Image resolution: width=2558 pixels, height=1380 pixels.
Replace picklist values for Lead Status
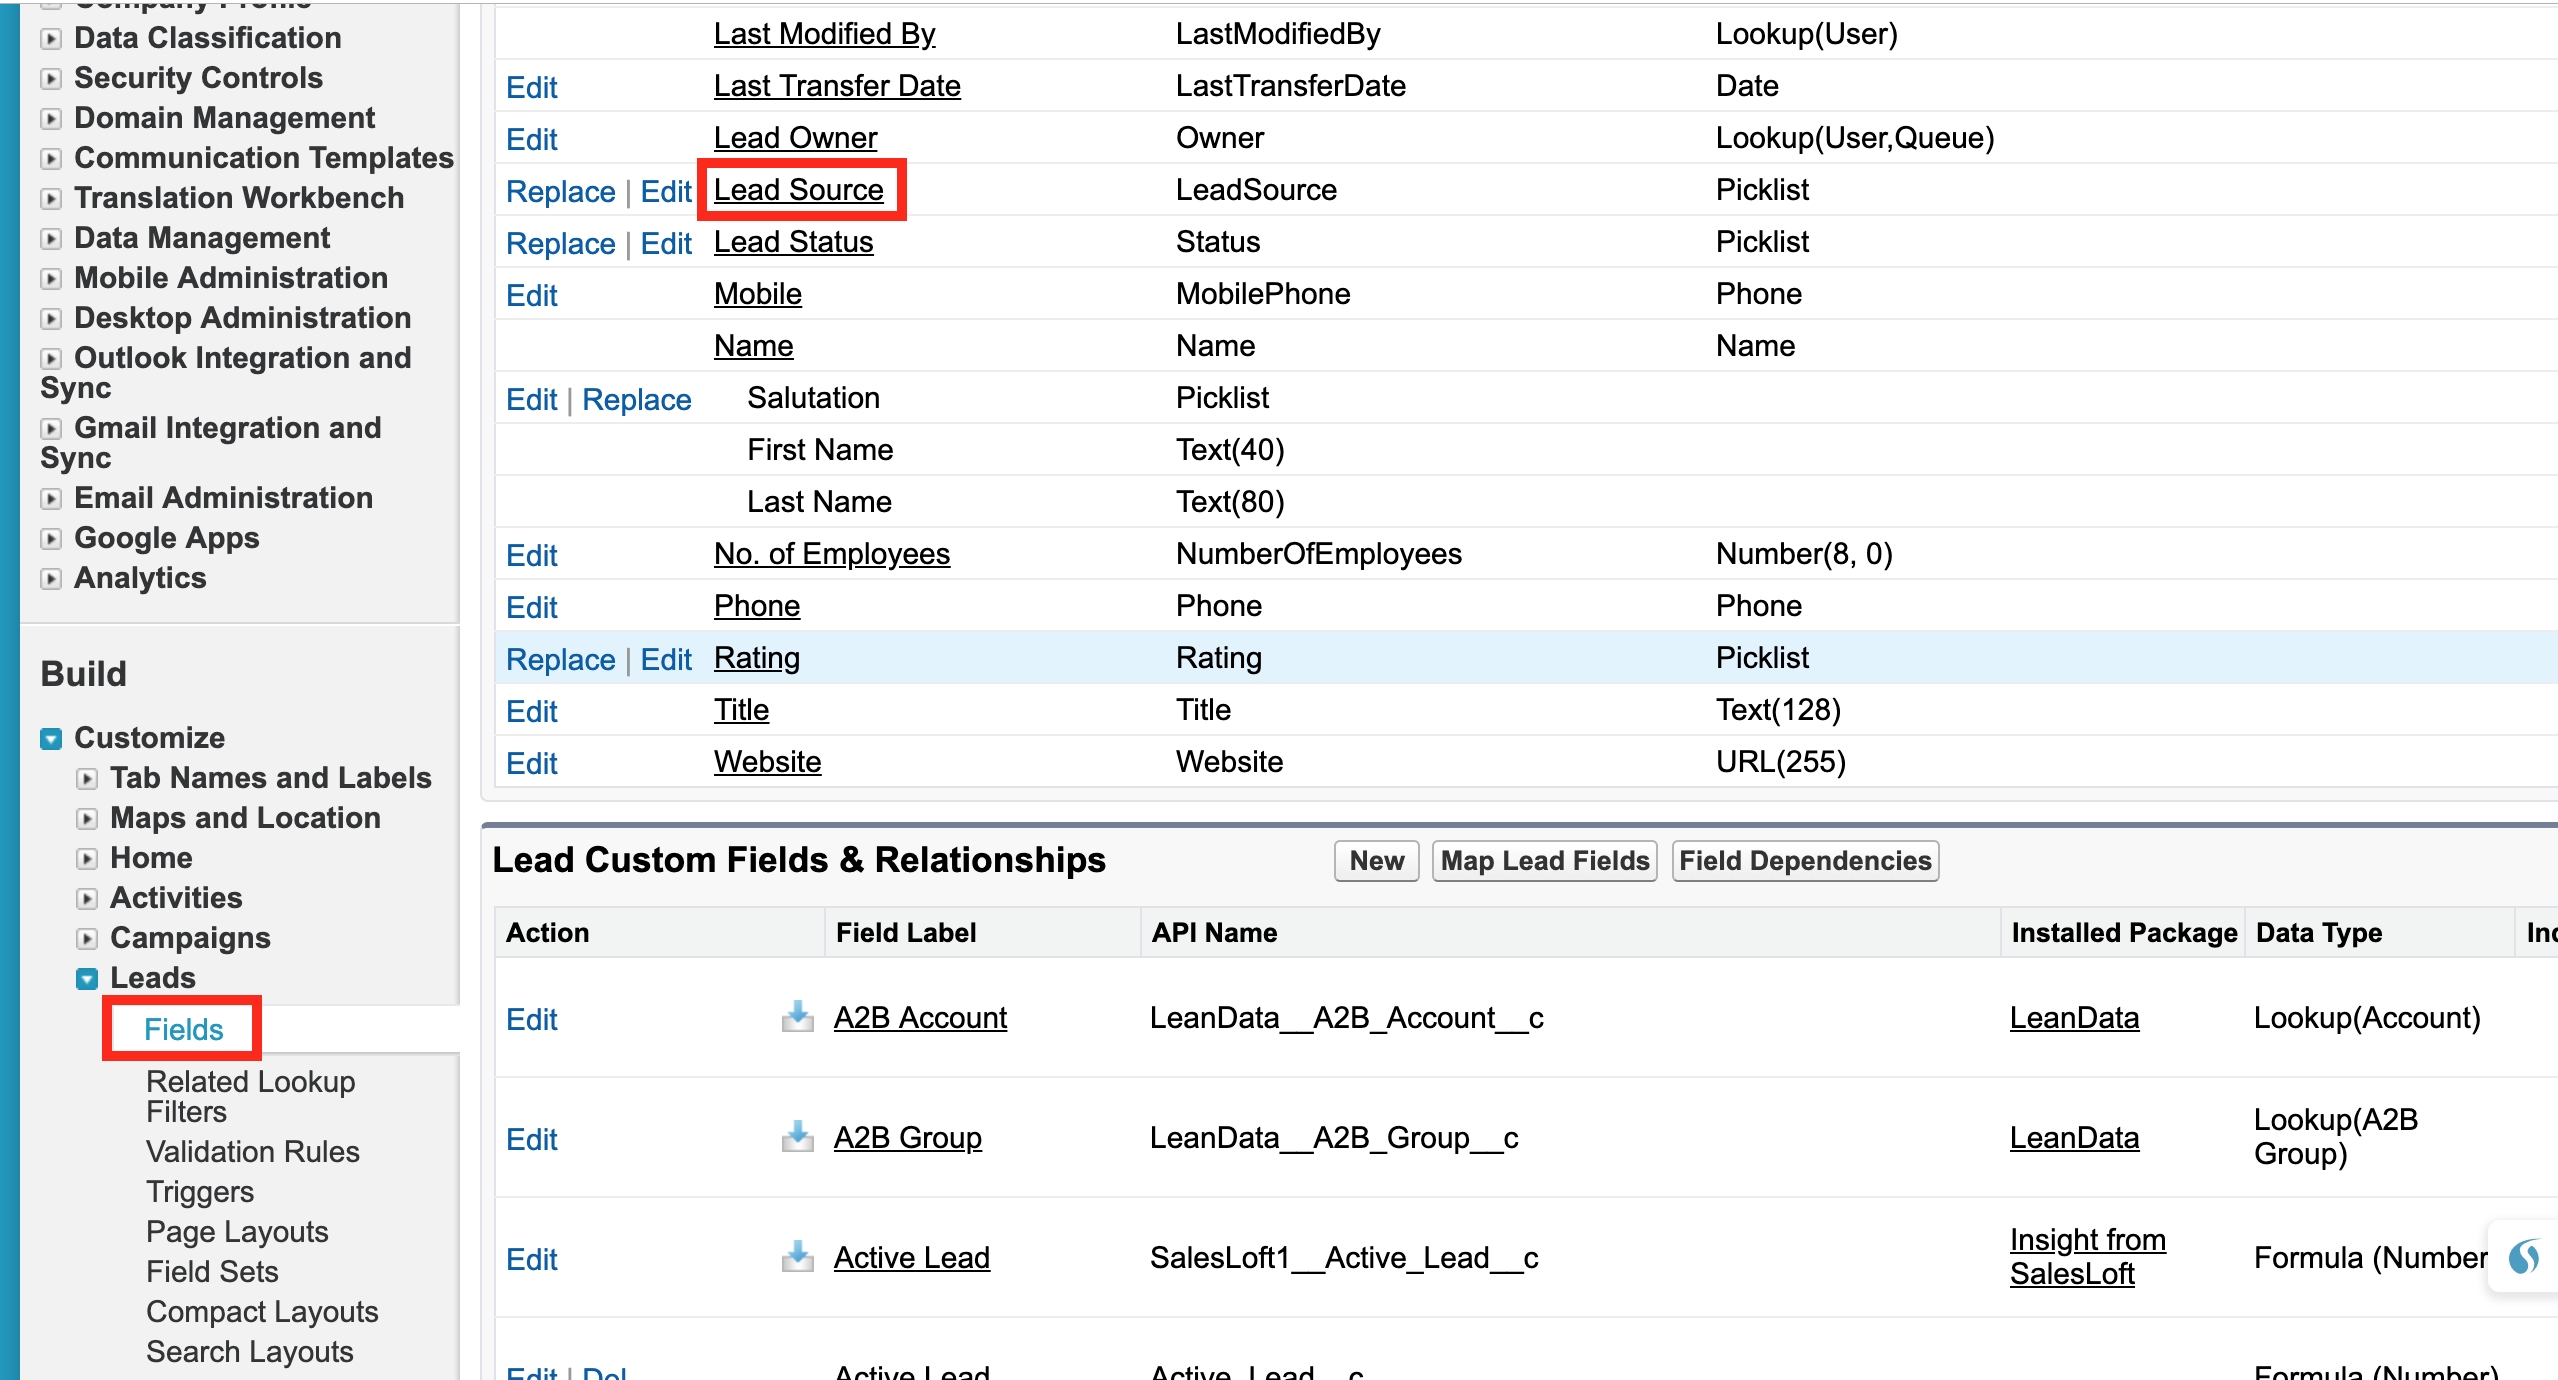point(561,242)
